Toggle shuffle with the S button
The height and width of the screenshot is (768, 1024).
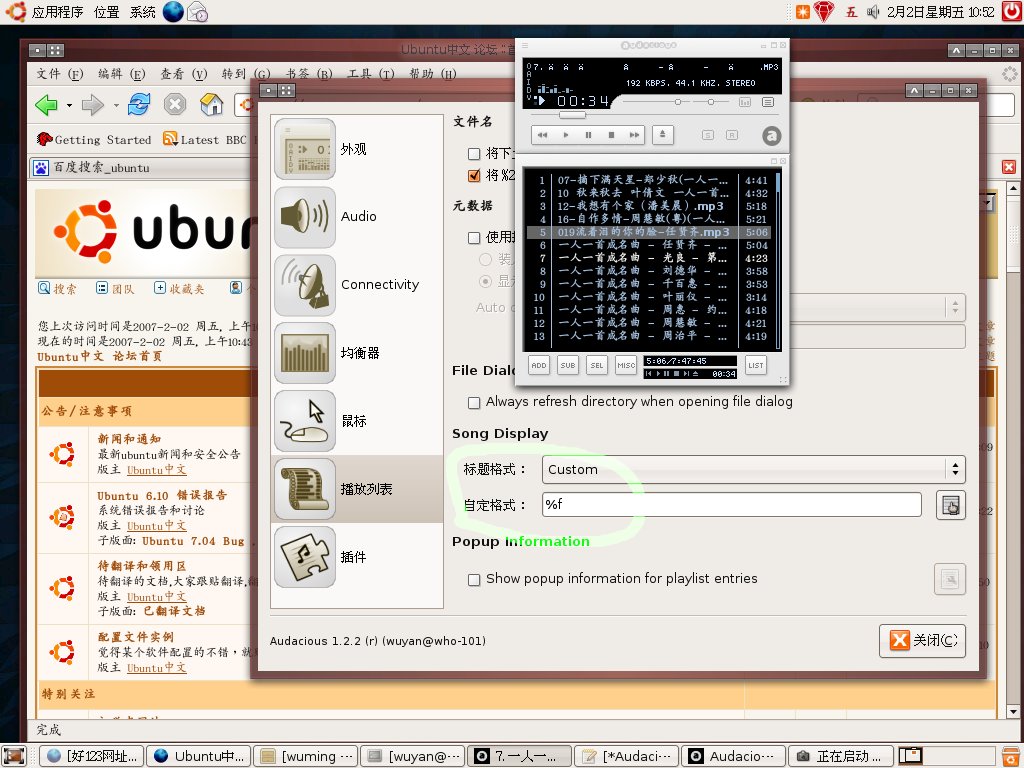point(708,135)
